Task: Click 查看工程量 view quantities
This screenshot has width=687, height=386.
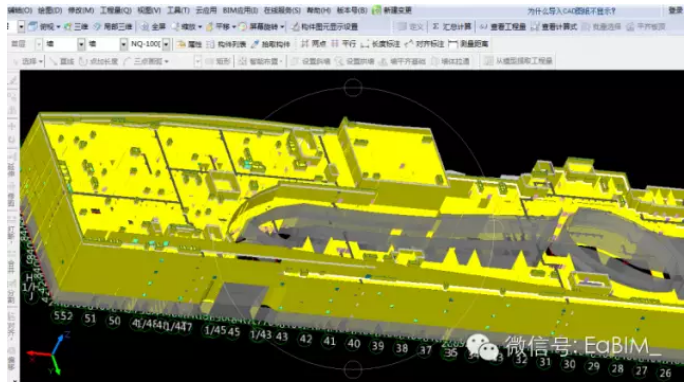Action: 503,27
